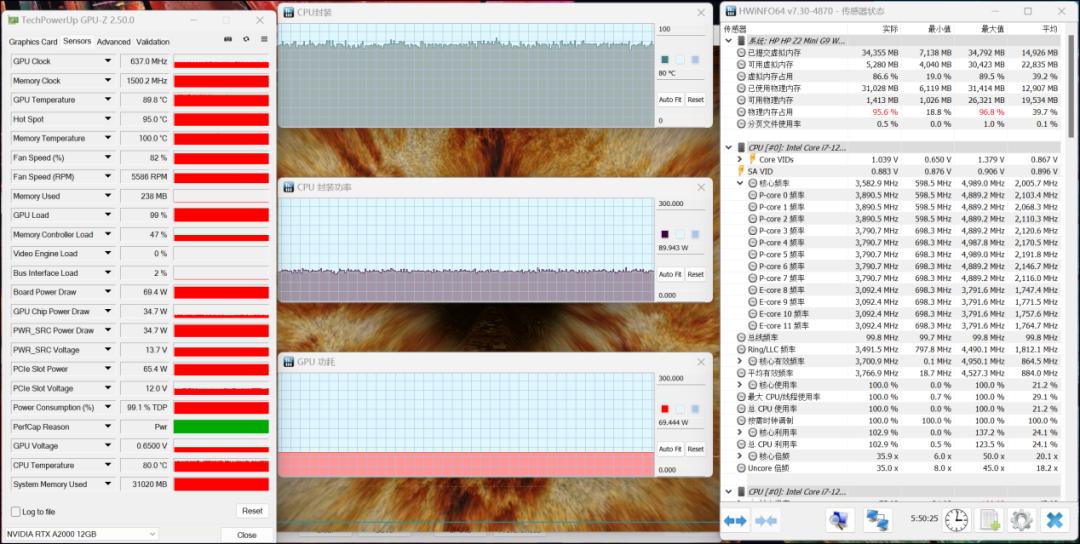Click the circle icon beside Uncore 倍频
Viewport: 1080px width, 544px height.
(741, 468)
